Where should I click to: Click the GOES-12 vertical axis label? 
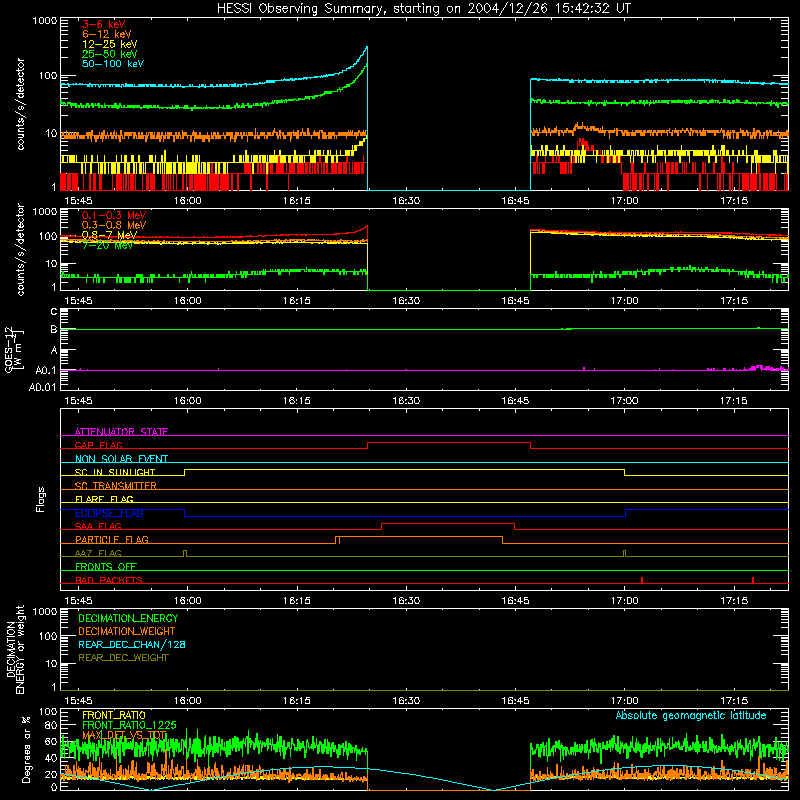[x=13, y=349]
